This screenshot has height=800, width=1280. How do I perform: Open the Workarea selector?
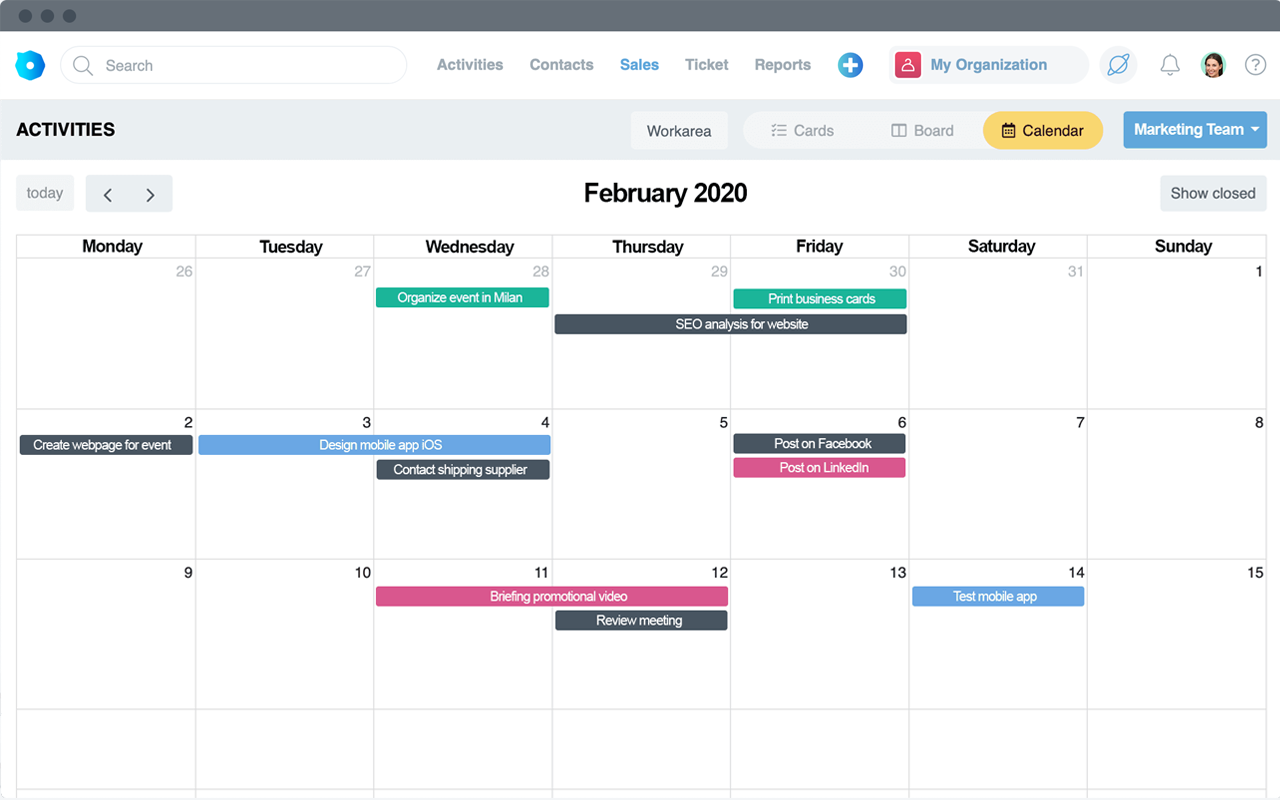pos(679,130)
